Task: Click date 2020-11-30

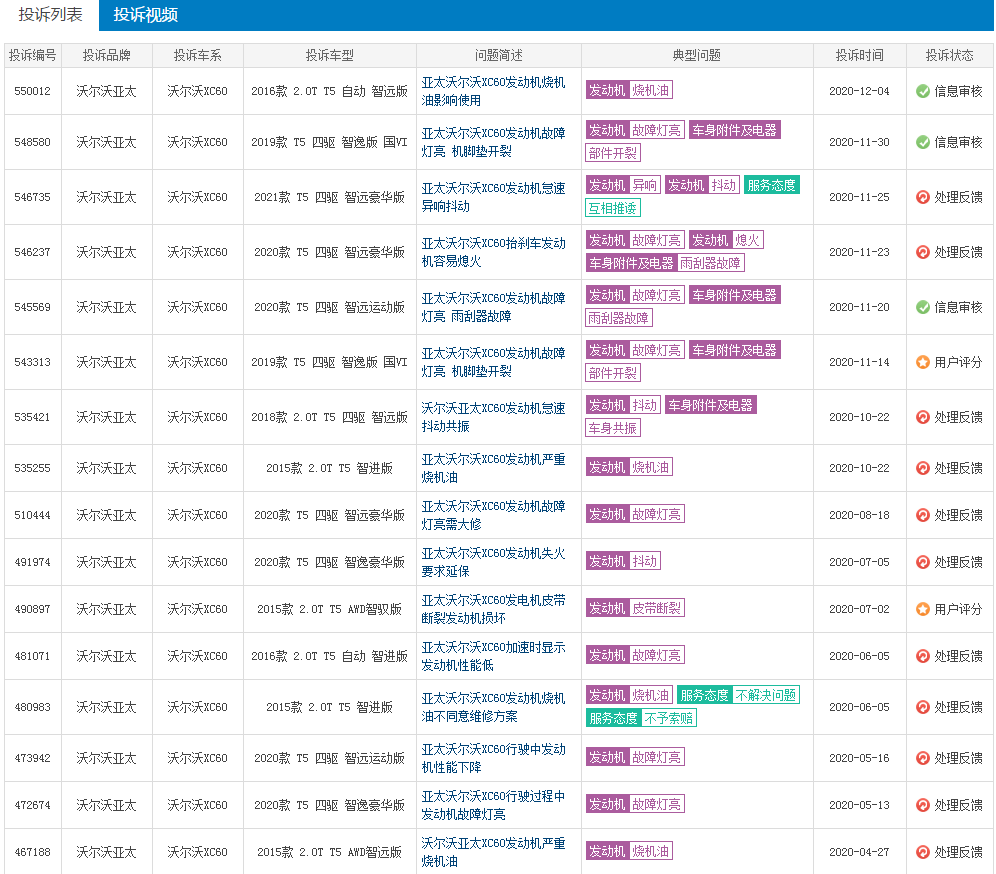Action: pyautogui.click(x=859, y=142)
